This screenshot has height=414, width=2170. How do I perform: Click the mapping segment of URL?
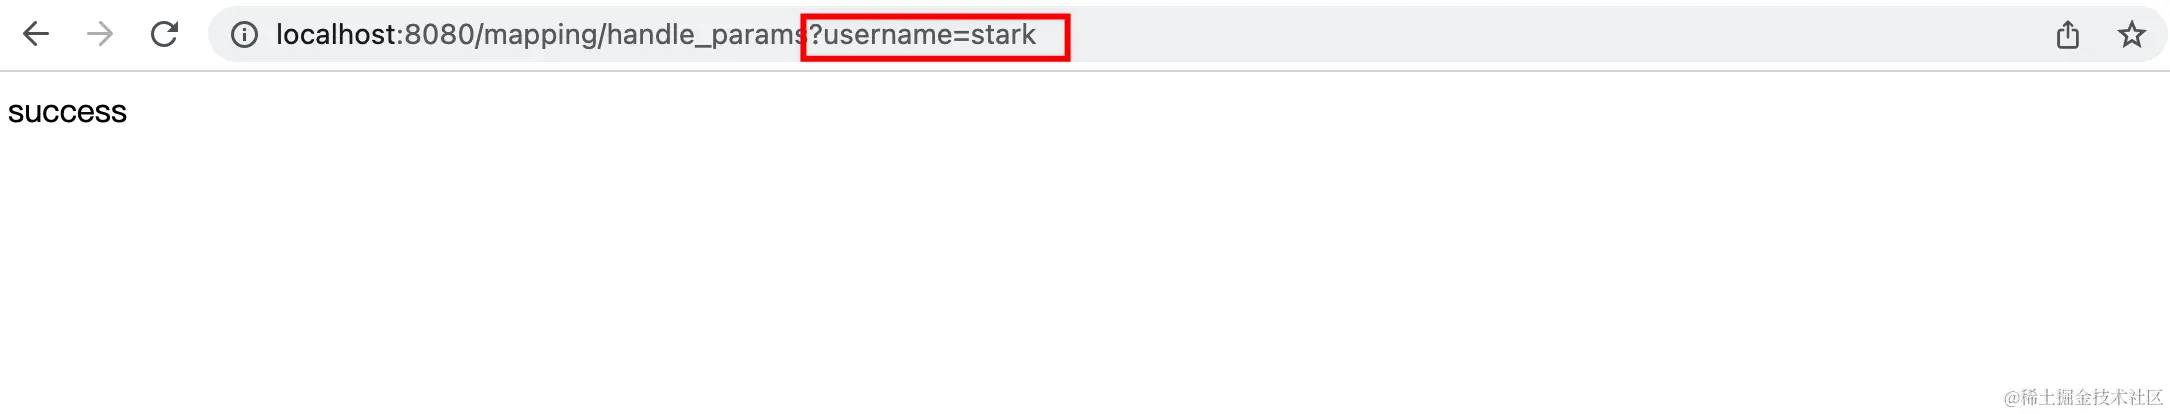pyautogui.click(x=540, y=36)
